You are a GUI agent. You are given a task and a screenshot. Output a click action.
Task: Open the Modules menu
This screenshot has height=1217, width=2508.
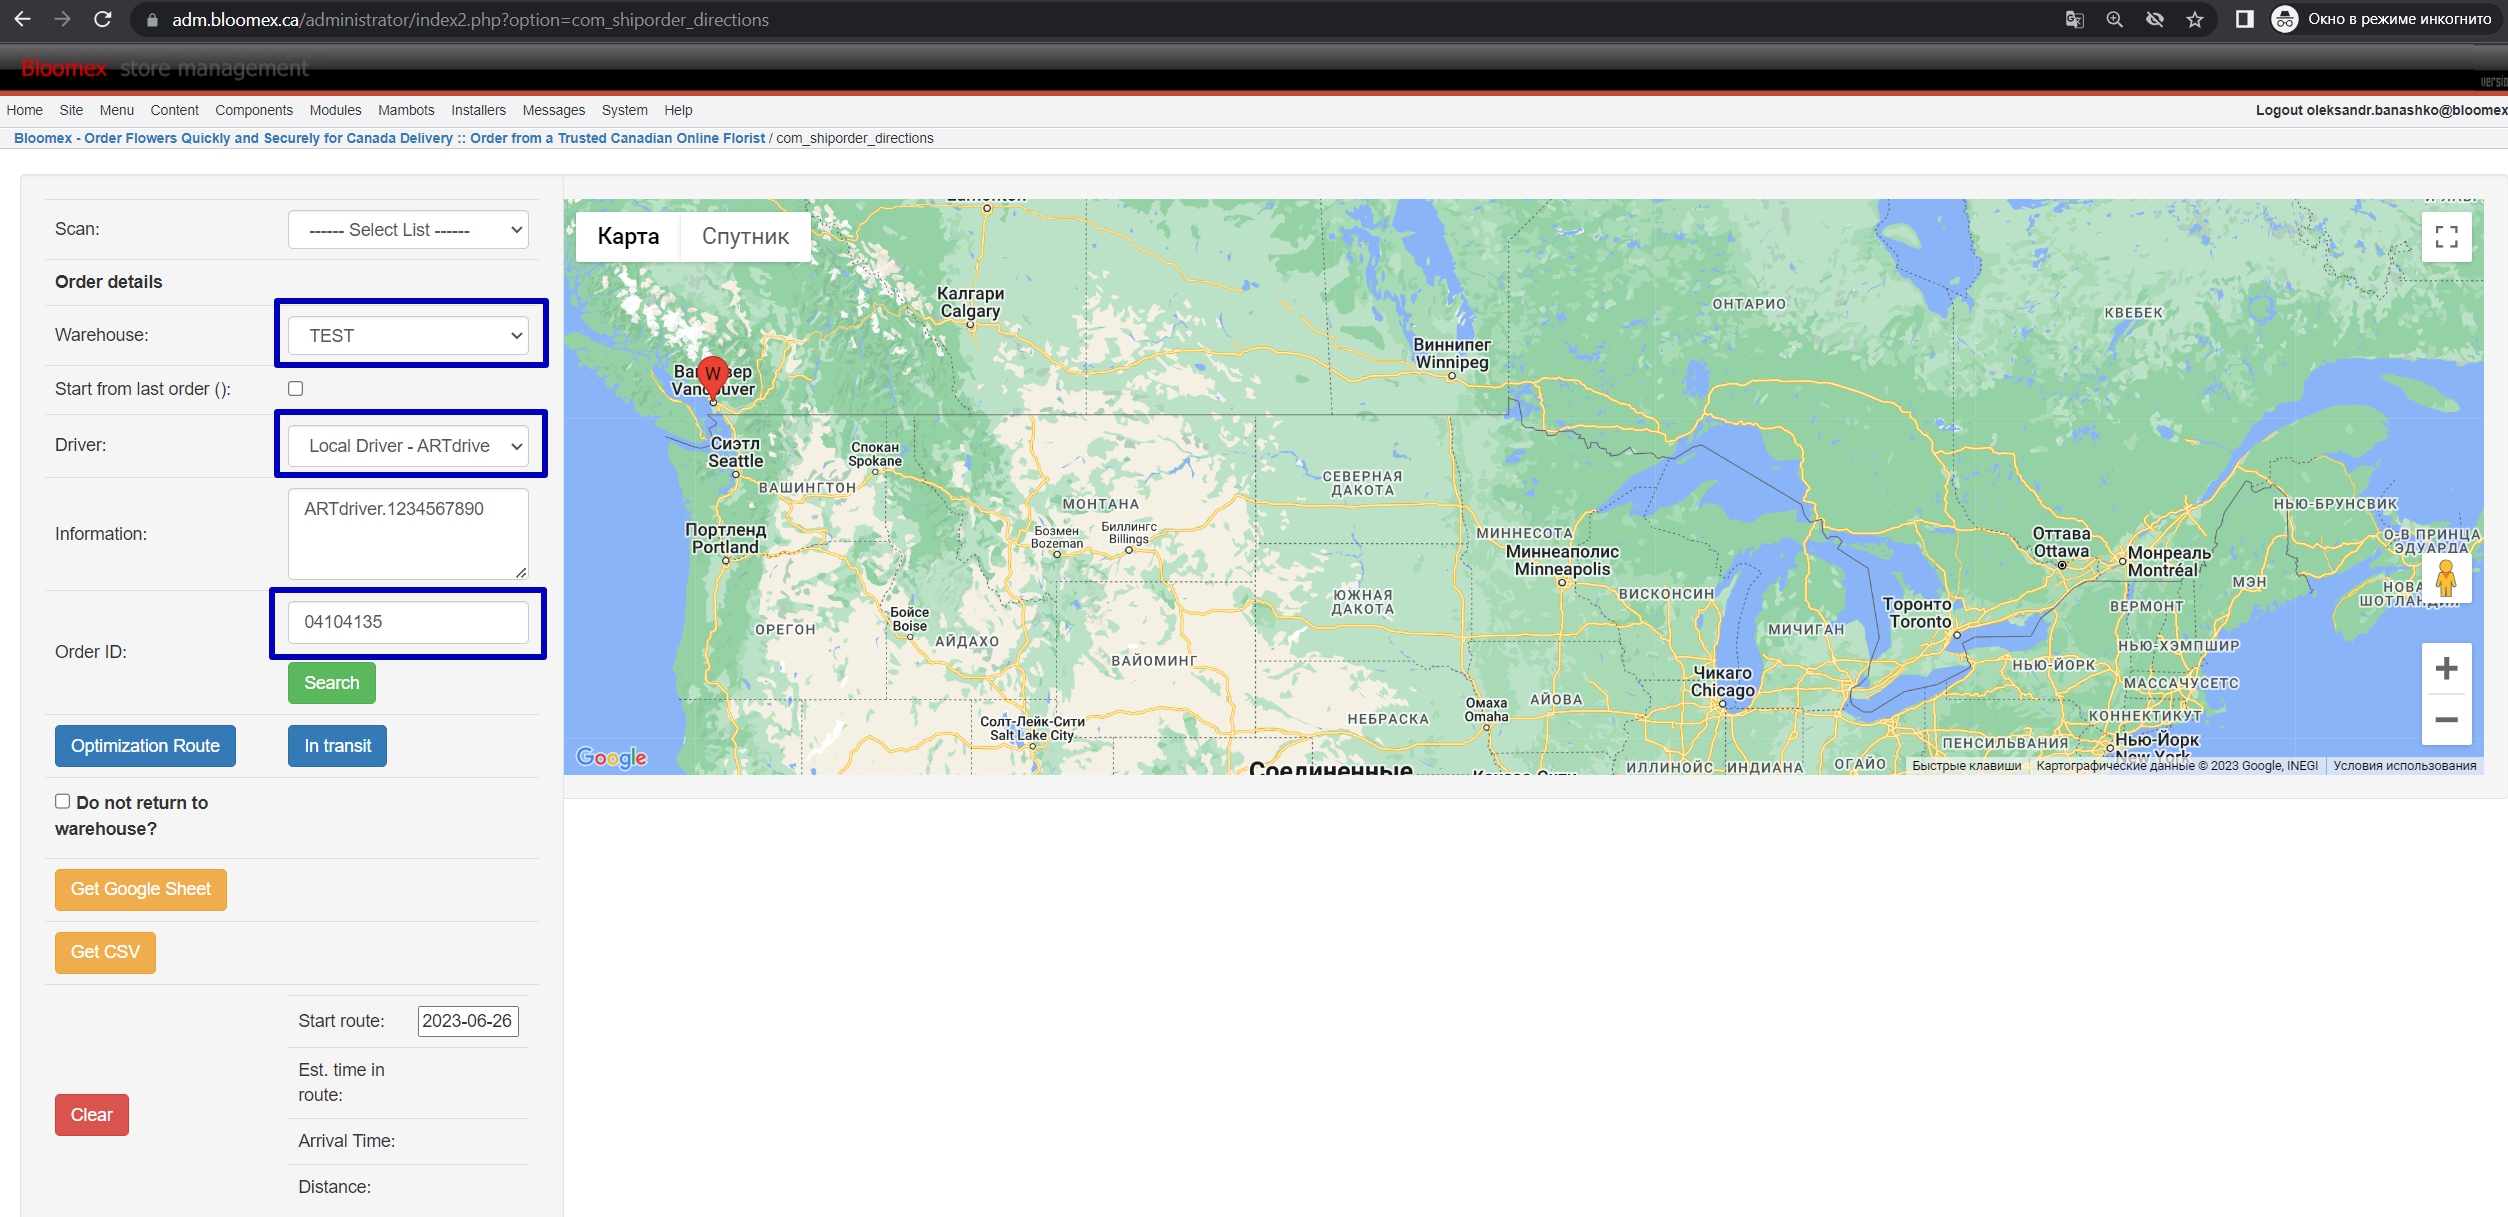(x=335, y=110)
